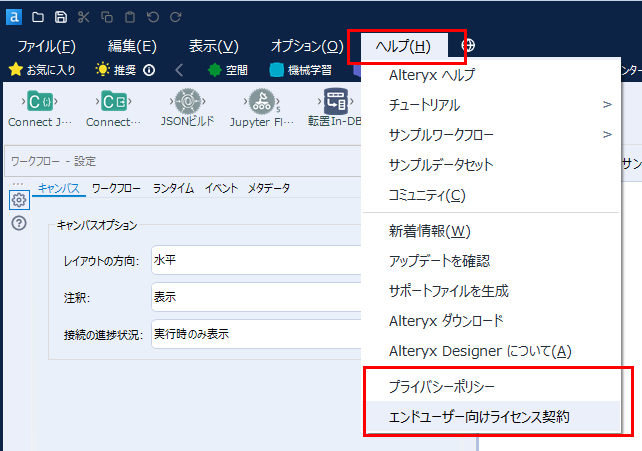The width and height of the screenshot is (642, 451).
Task: Click the help question mark icon
Action: (18, 223)
